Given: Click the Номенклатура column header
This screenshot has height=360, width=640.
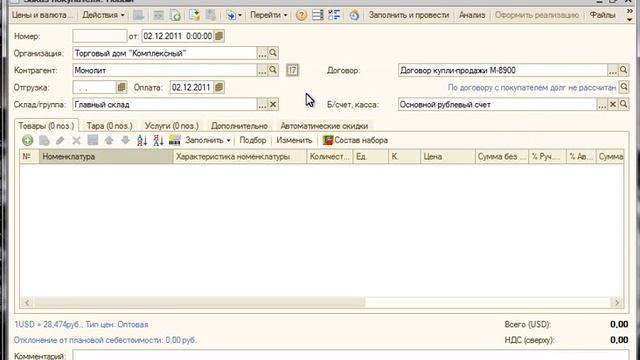Looking at the screenshot, I should click(x=106, y=157).
